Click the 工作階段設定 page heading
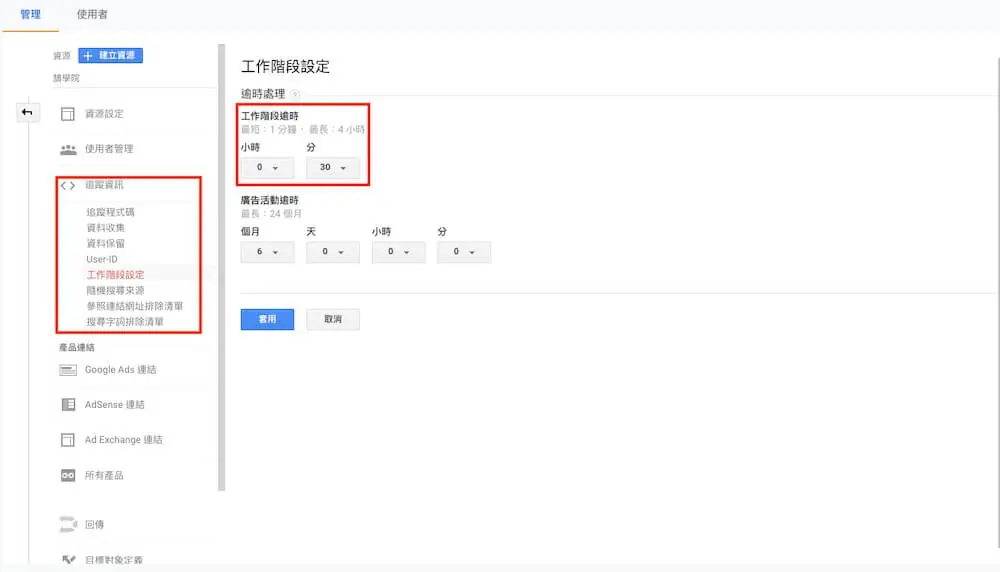 [285, 66]
